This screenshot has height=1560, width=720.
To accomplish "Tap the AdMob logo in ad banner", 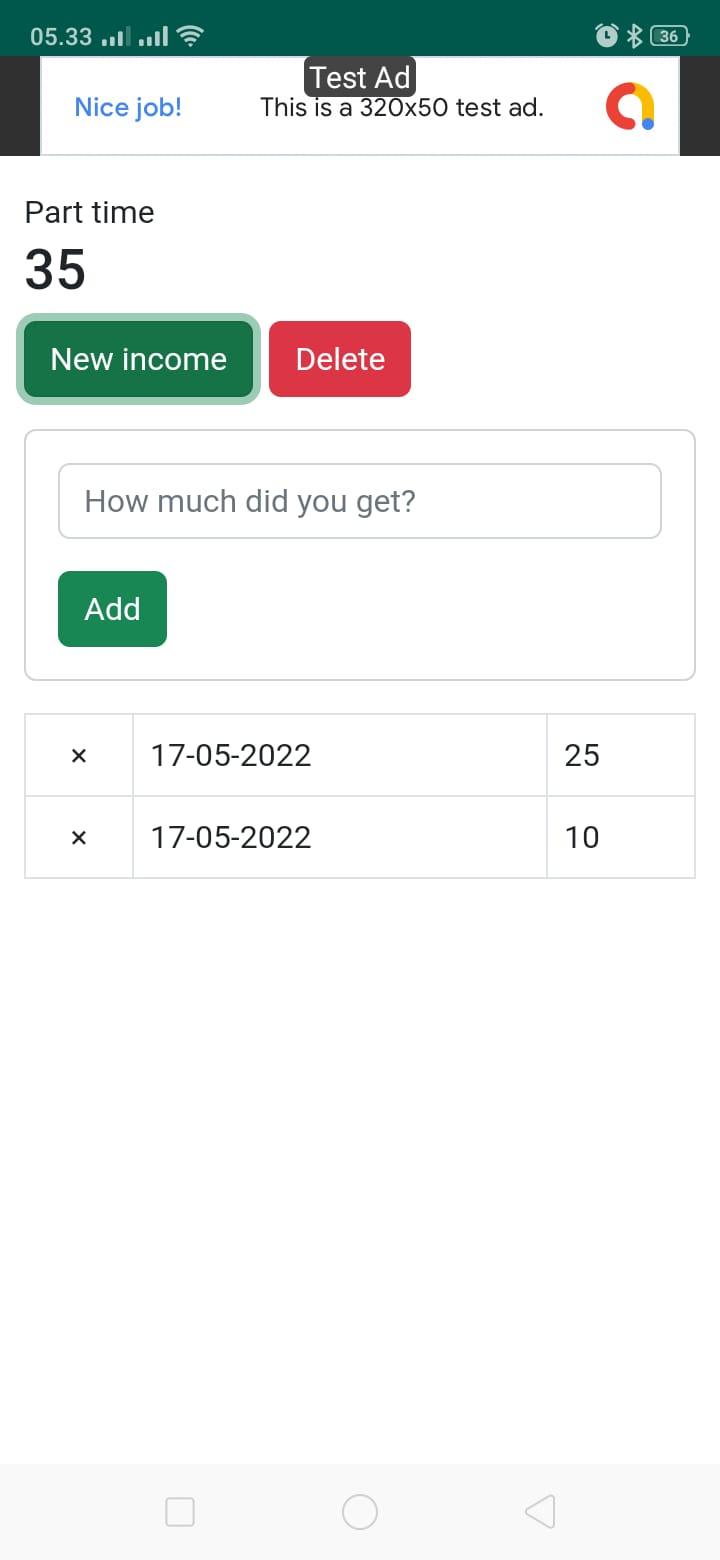I will pyautogui.click(x=630, y=107).
